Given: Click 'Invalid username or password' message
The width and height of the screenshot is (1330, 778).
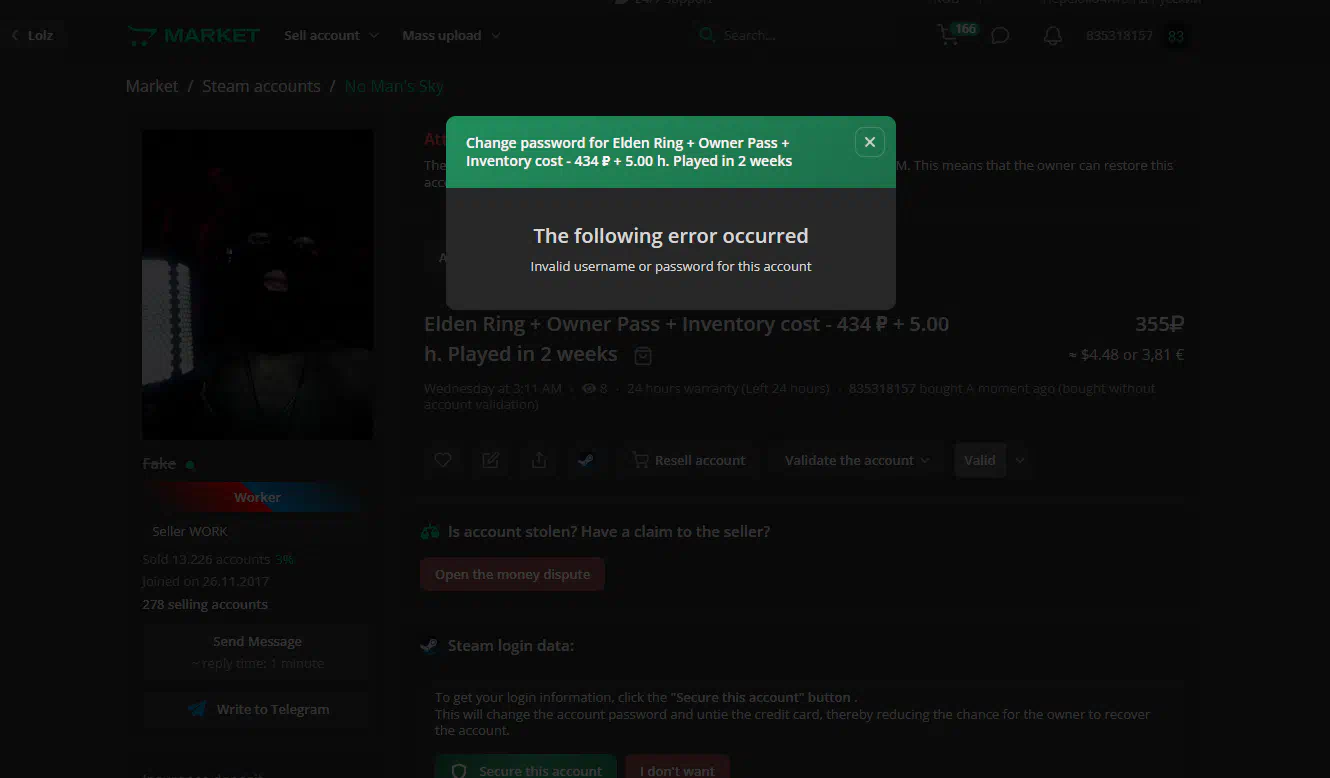Looking at the screenshot, I should tap(671, 266).
